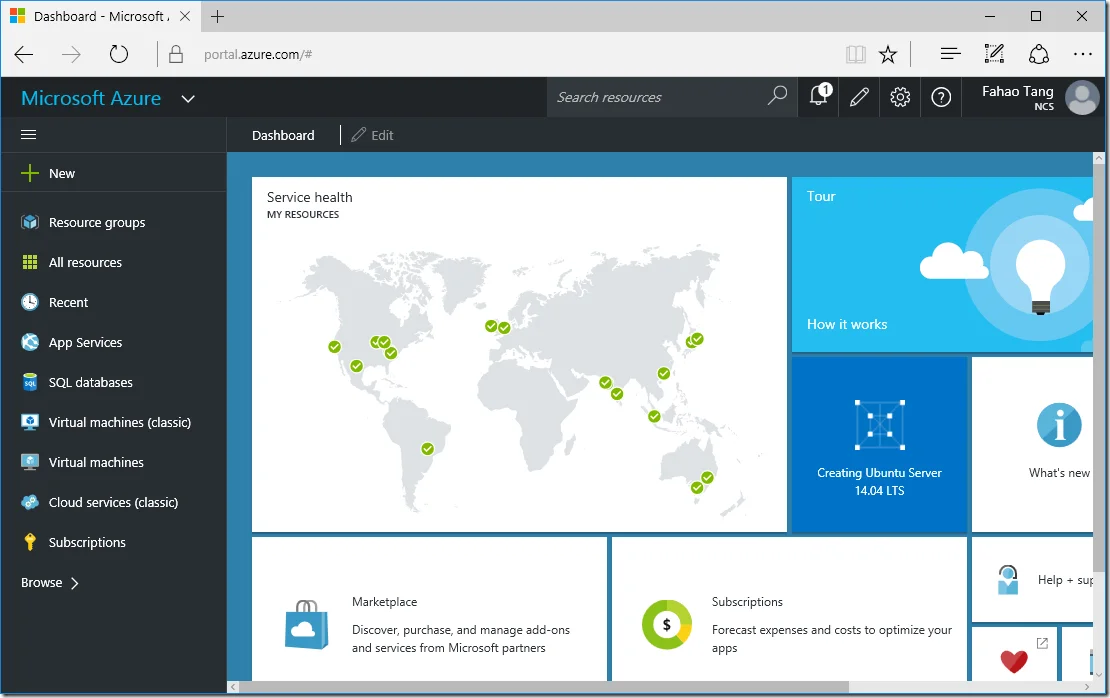1110x698 pixels.
Task: Open the Dashboard - Microsoft browser tab
Action: 100,16
